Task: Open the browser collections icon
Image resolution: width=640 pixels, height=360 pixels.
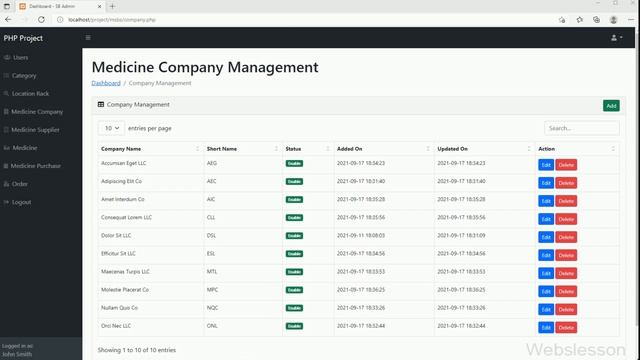Action: (596, 19)
